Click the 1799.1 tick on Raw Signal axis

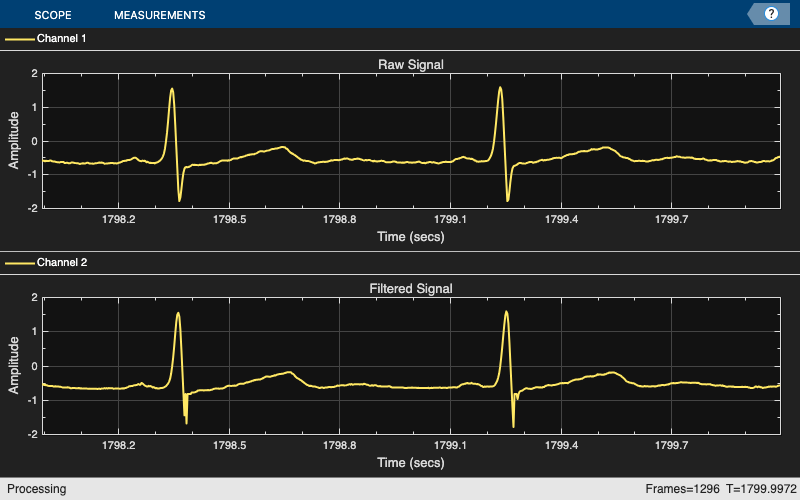pyautogui.click(x=450, y=219)
